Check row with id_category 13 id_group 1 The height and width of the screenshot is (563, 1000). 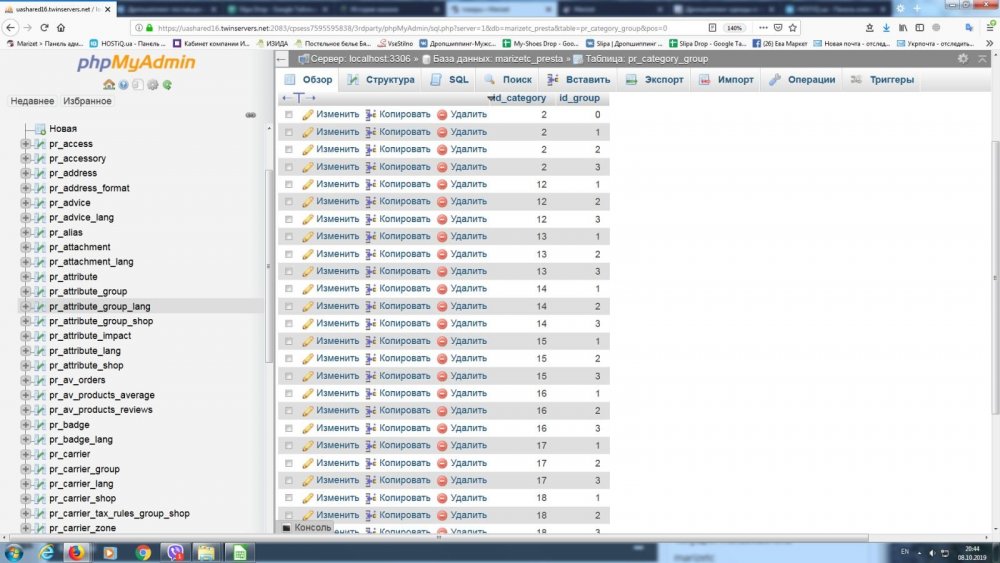[289, 237]
